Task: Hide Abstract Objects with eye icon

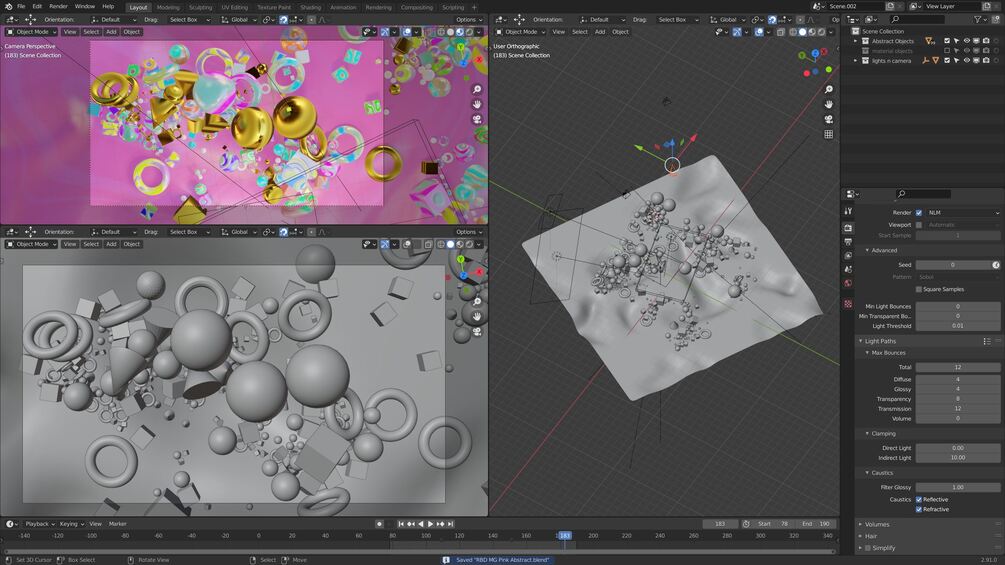Action: point(967,41)
